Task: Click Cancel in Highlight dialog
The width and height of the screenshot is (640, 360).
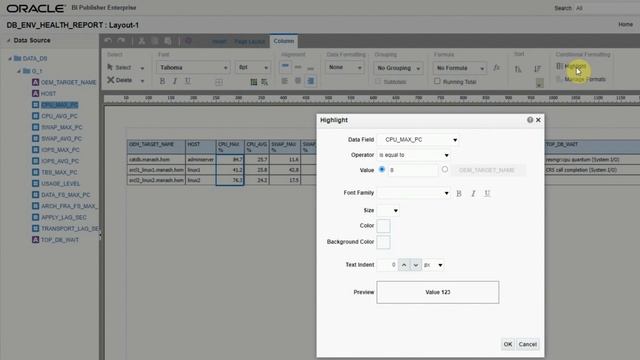Action: click(x=528, y=344)
